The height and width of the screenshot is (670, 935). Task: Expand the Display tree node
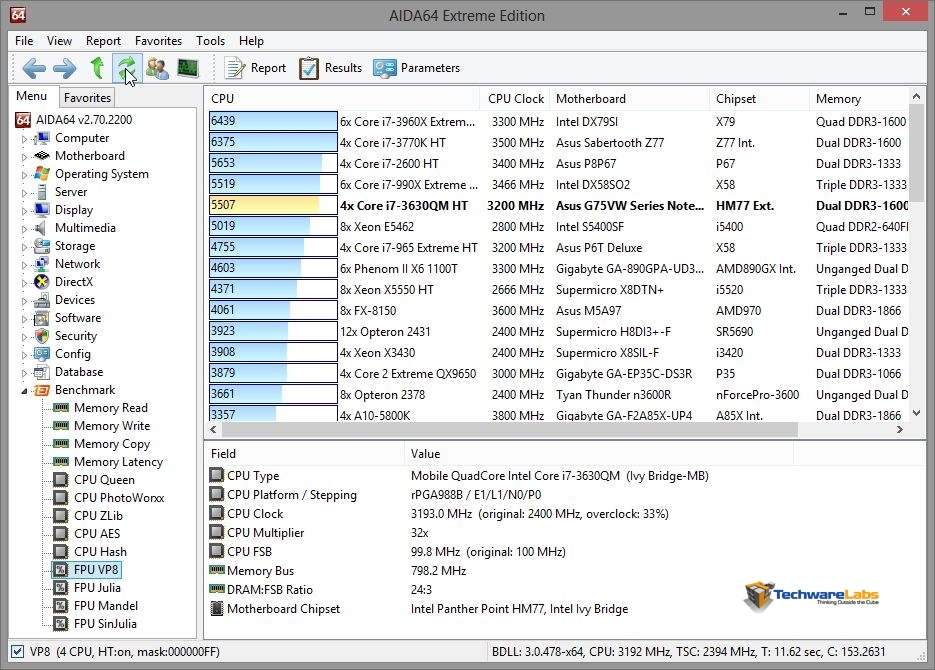[24, 210]
